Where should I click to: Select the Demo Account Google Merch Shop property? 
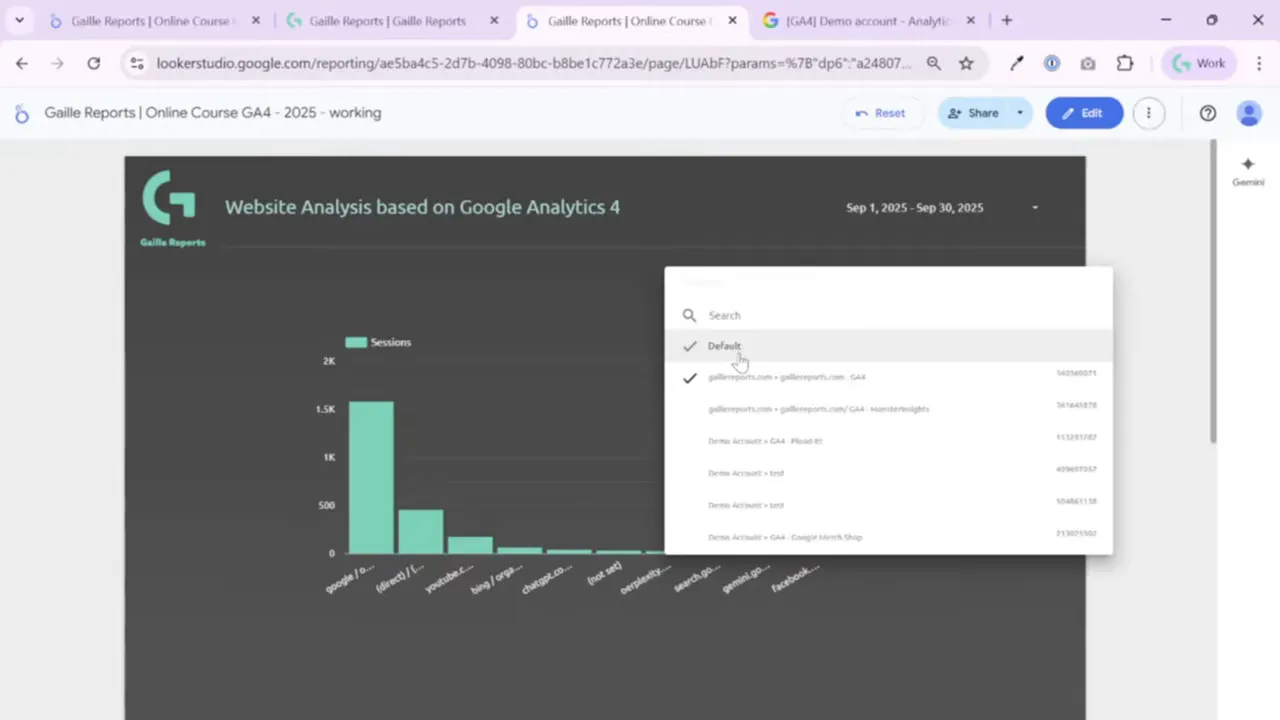click(785, 537)
